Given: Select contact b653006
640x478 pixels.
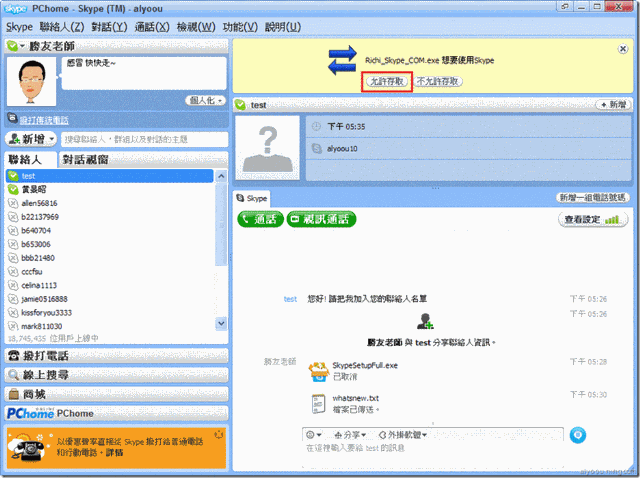Looking at the screenshot, I should pos(109,244).
